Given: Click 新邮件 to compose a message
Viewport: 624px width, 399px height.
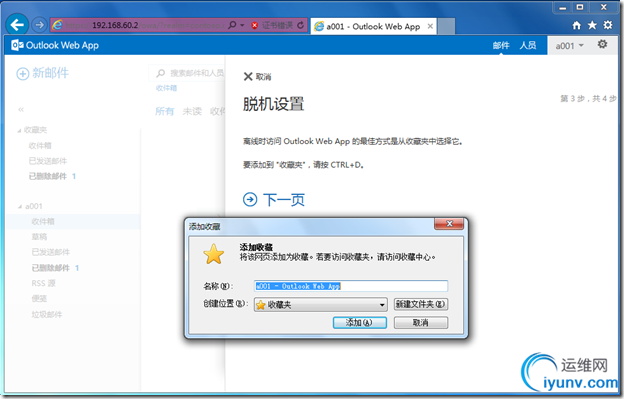Looking at the screenshot, I should point(43,73).
